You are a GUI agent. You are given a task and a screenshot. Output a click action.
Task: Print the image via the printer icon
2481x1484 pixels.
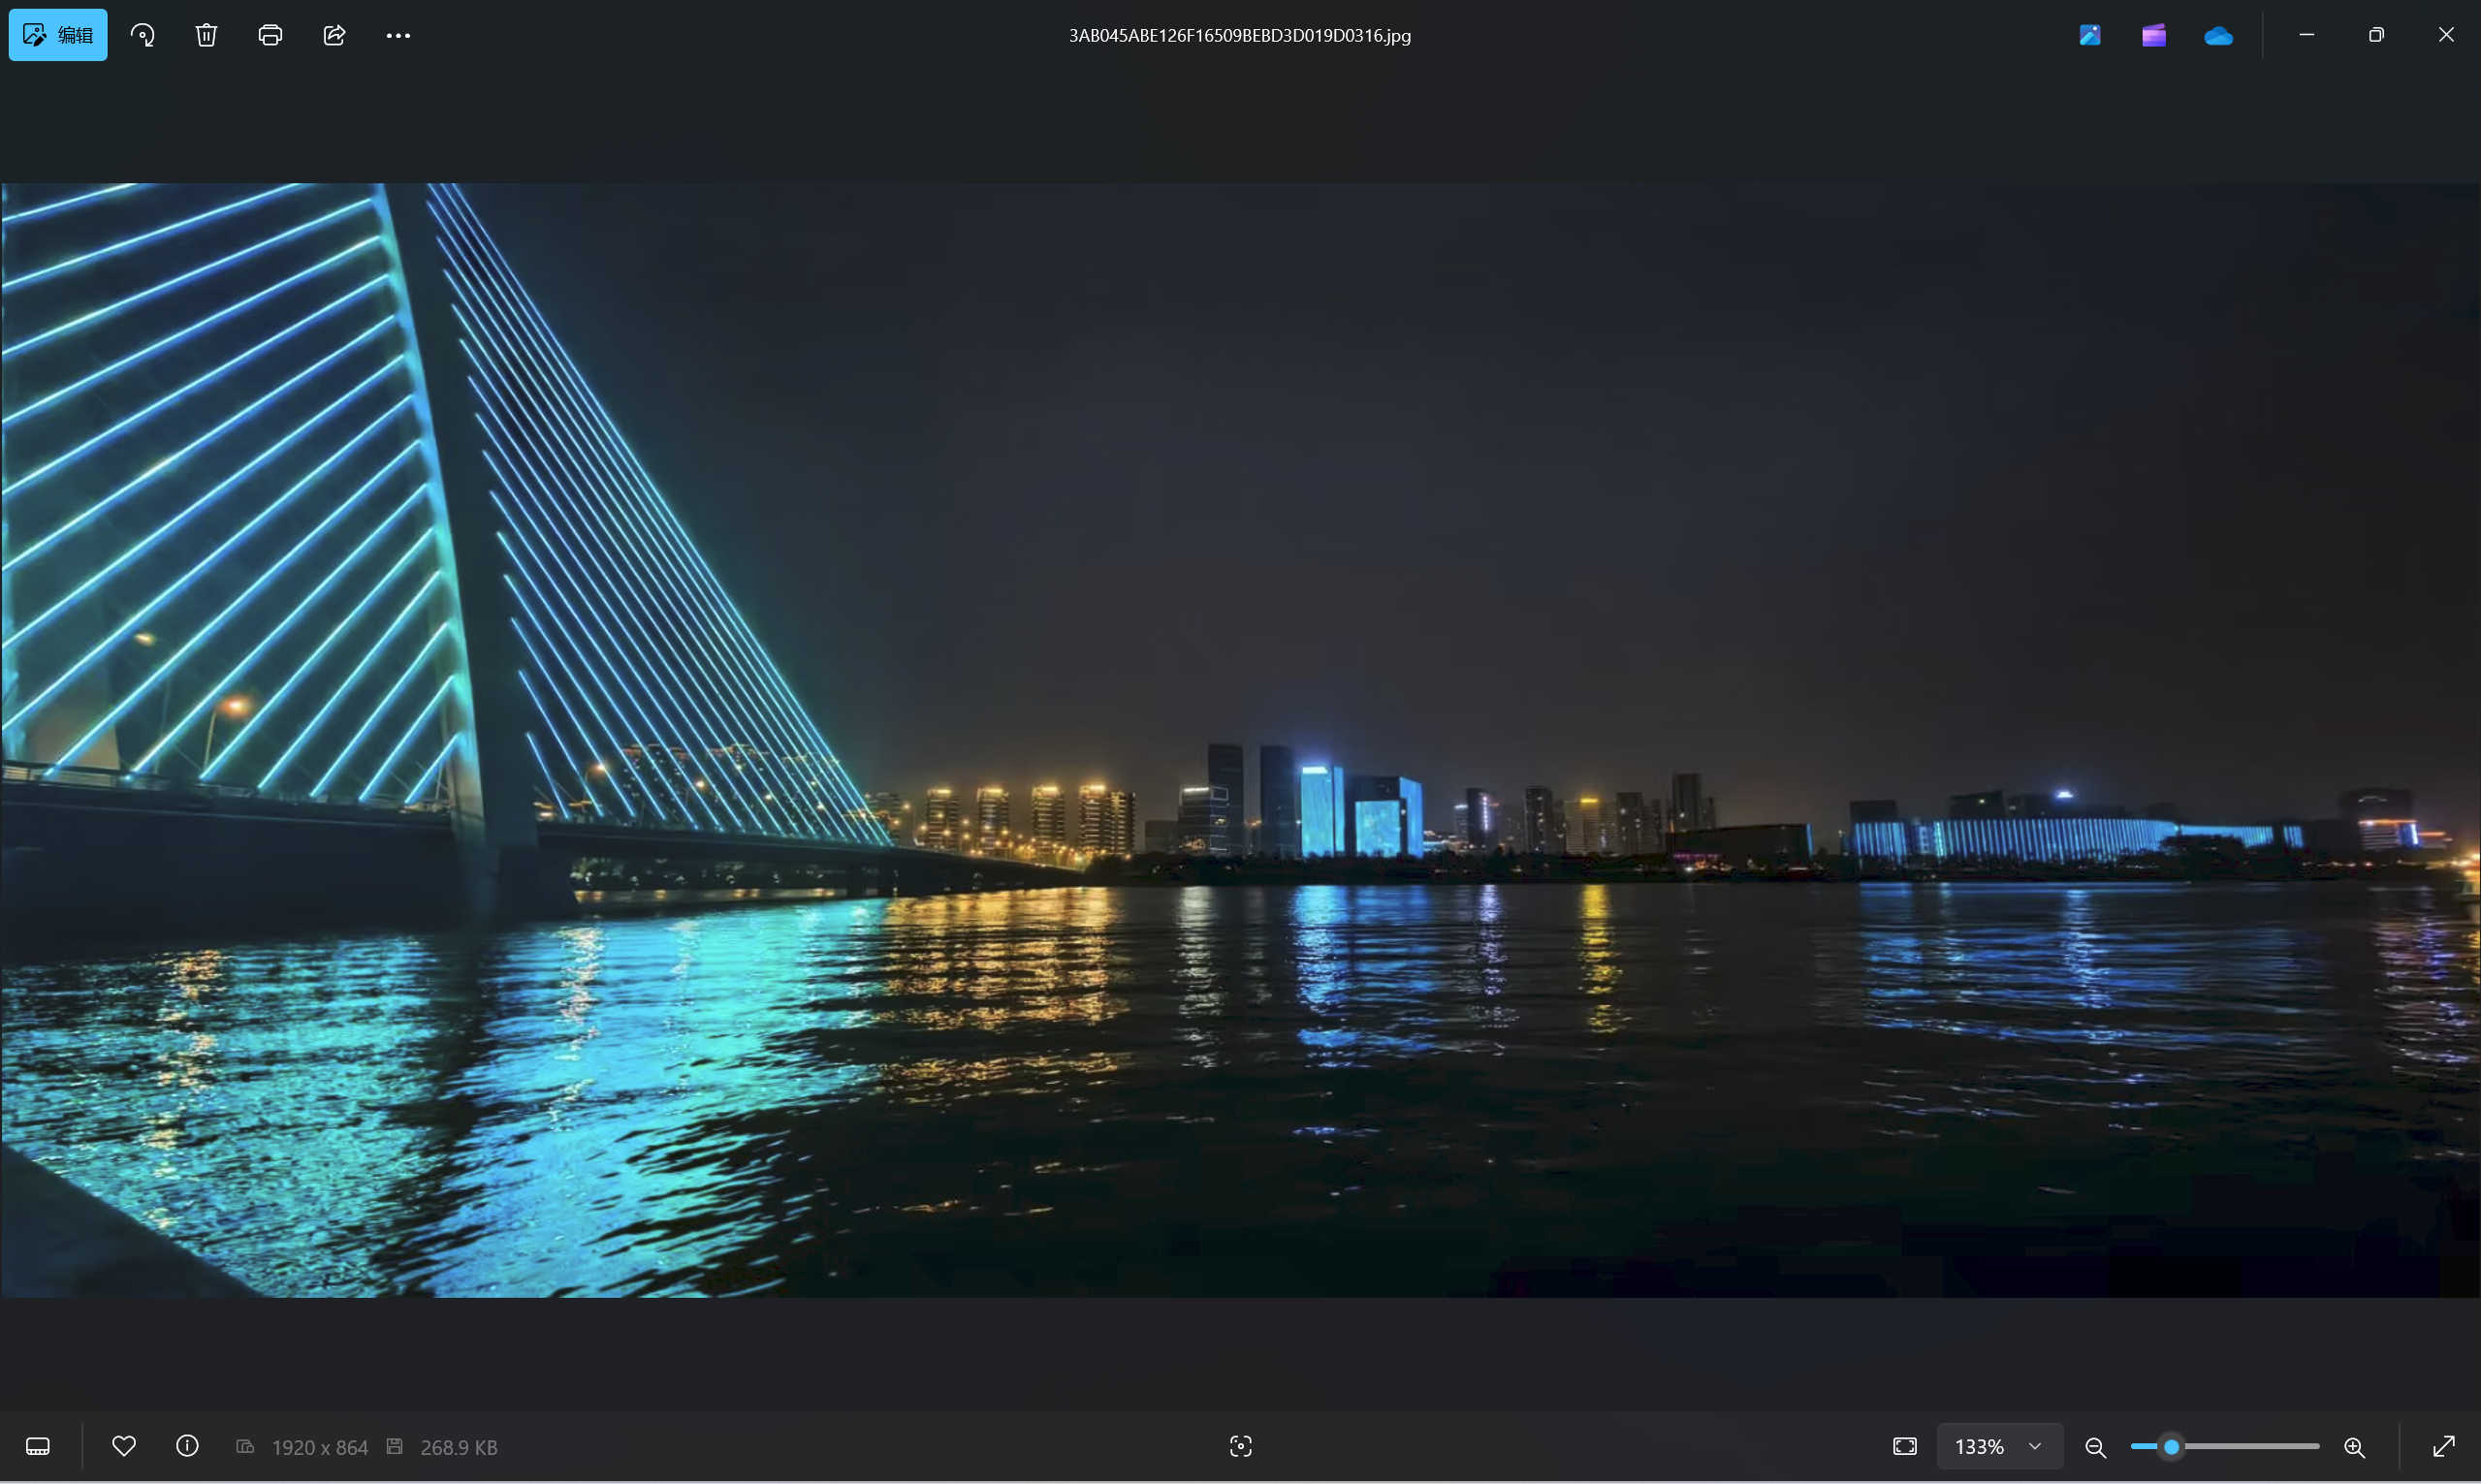click(270, 35)
